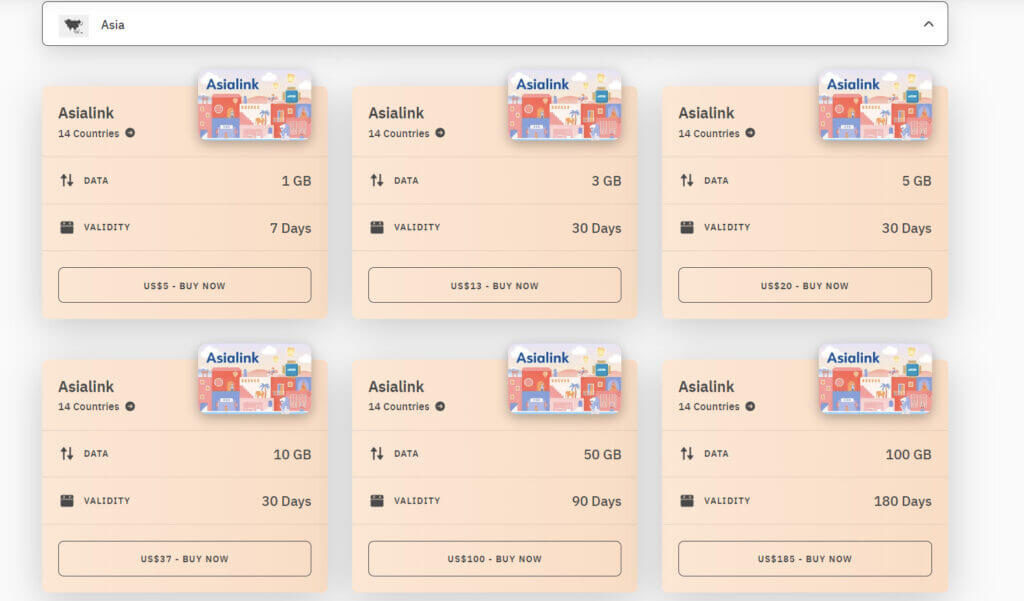Image resolution: width=1024 pixels, height=601 pixels.
Task: Buy the US$5 1 GB plan
Action: click(x=184, y=285)
